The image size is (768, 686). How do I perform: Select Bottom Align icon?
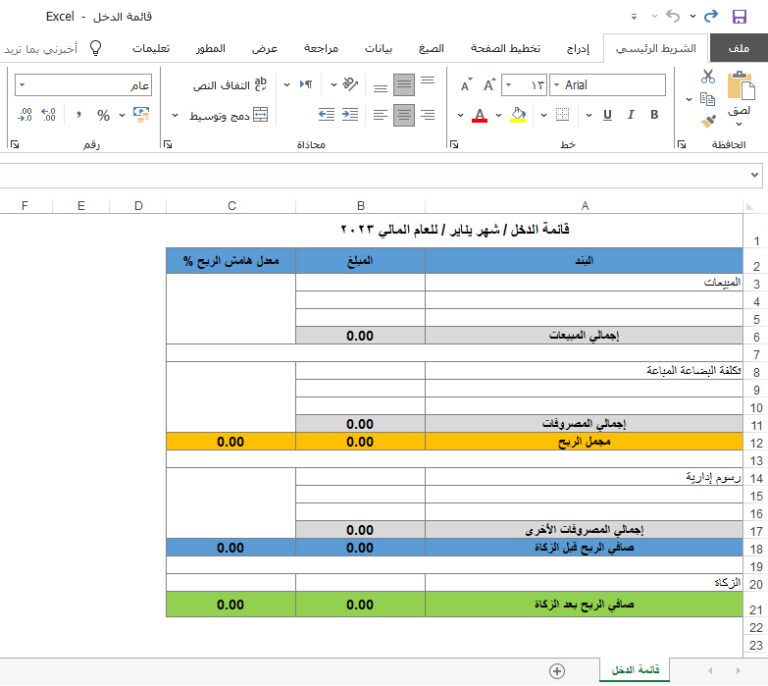380,88
